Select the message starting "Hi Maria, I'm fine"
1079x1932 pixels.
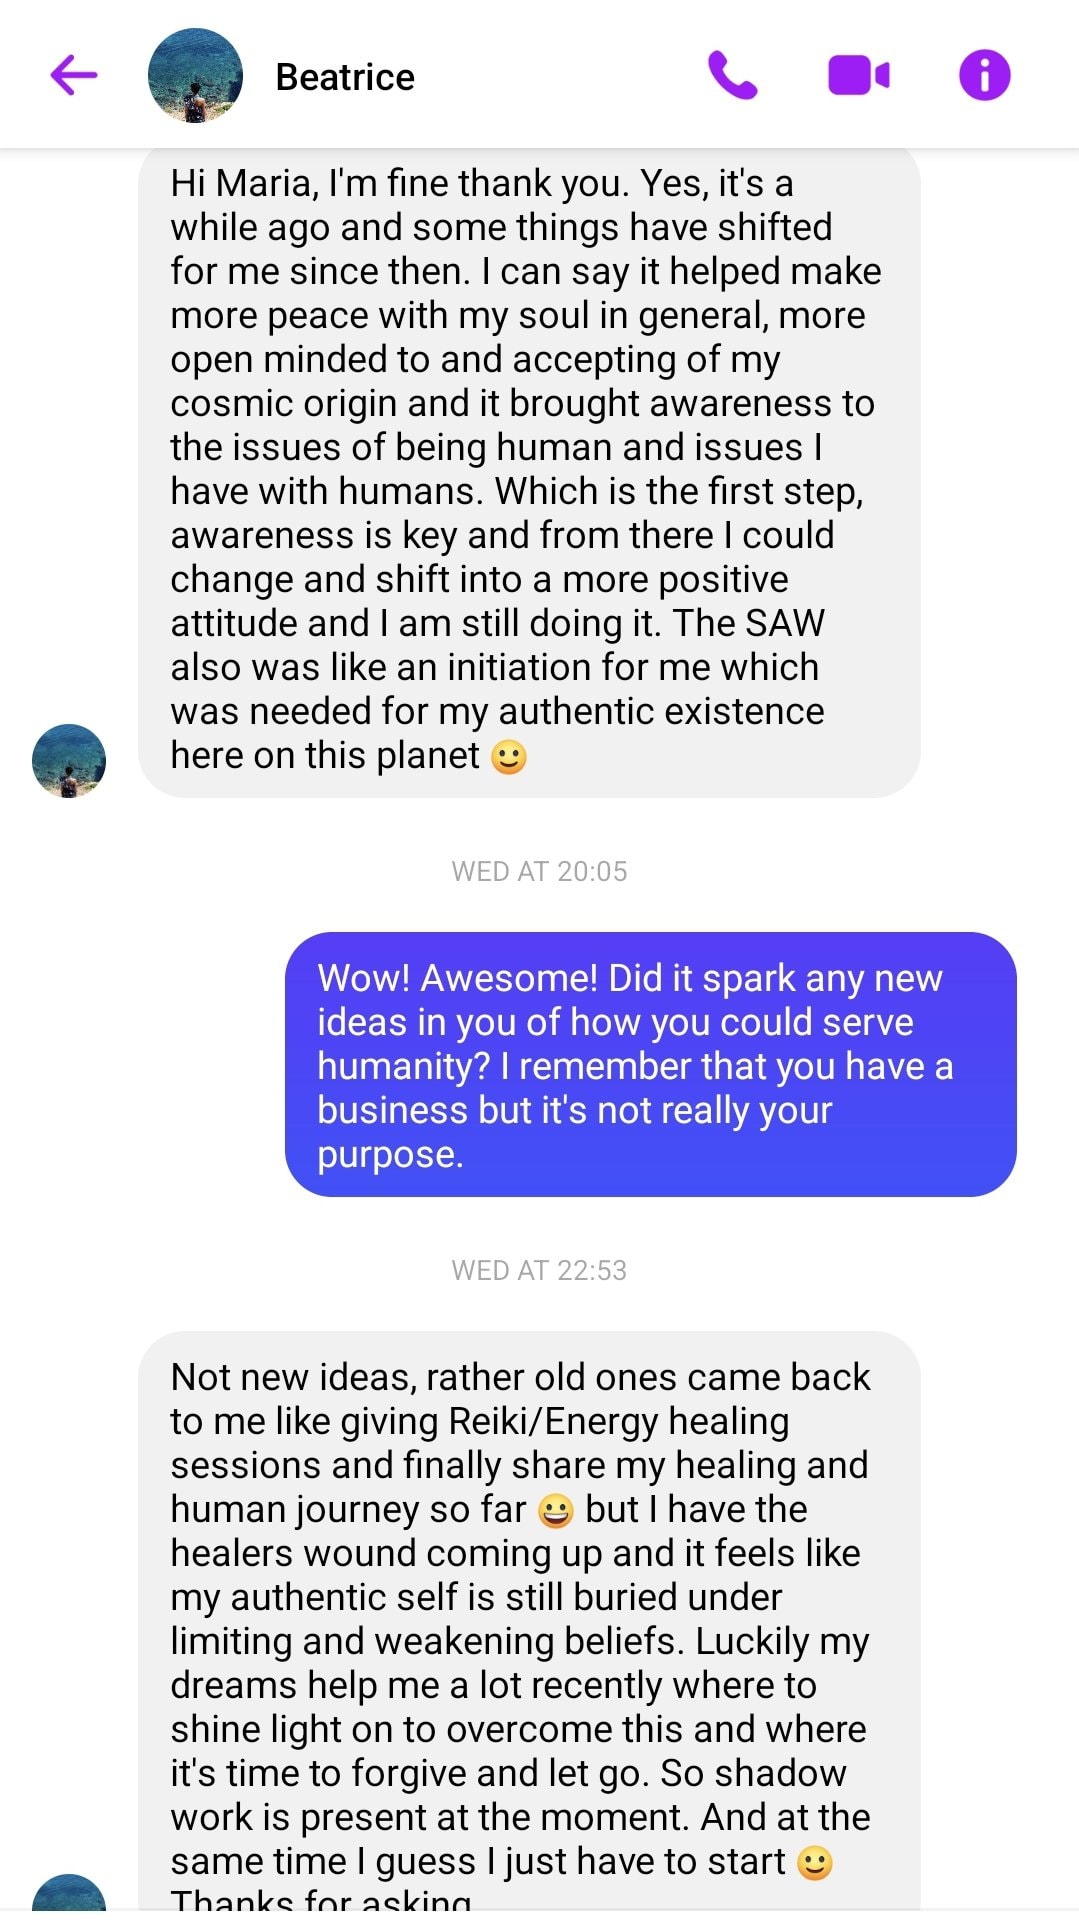click(528, 470)
